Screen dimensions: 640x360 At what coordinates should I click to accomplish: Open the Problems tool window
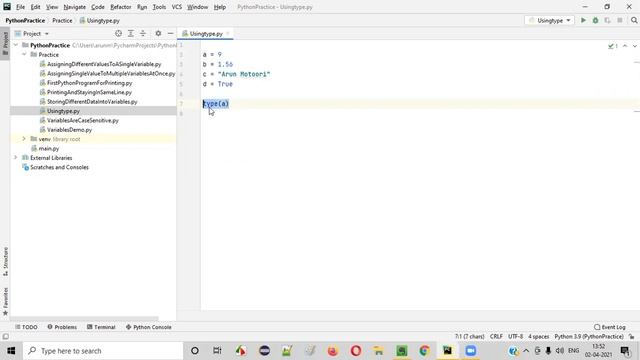coord(62,327)
